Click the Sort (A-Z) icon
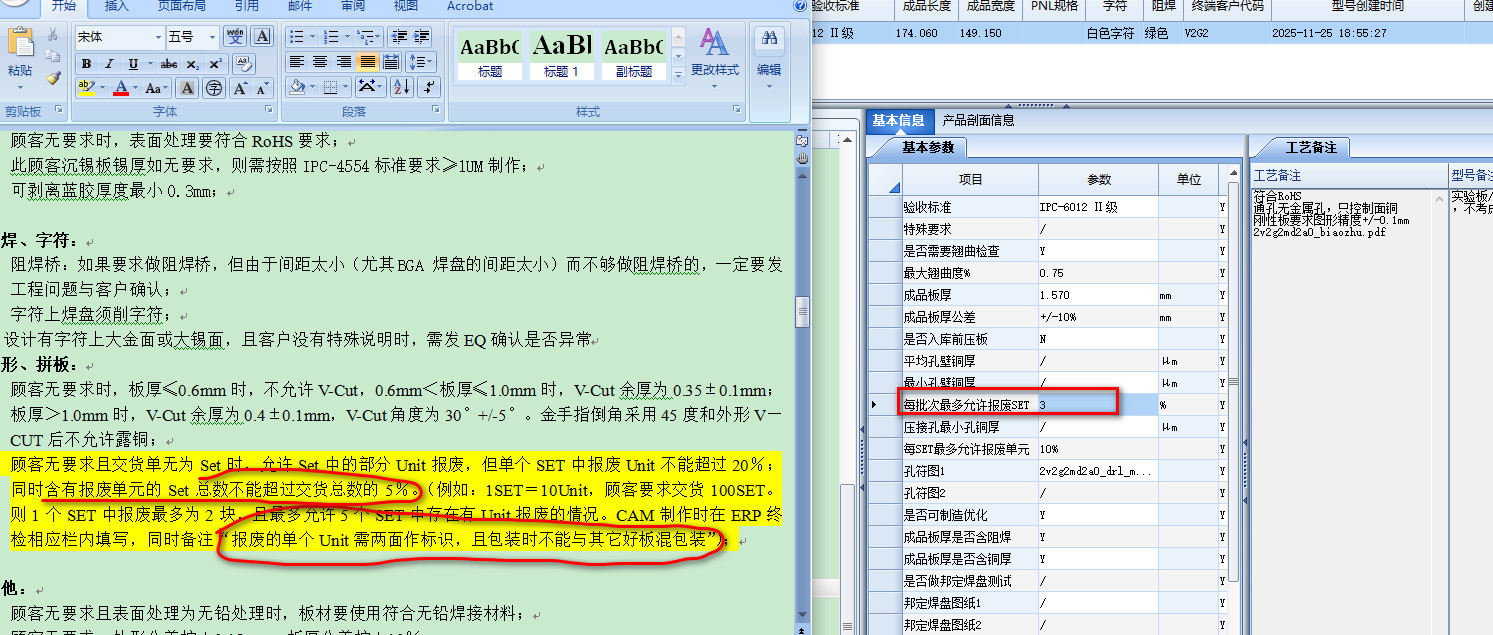Screen dimensions: 1493x635 pyautogui.click(x=403, y=87)
